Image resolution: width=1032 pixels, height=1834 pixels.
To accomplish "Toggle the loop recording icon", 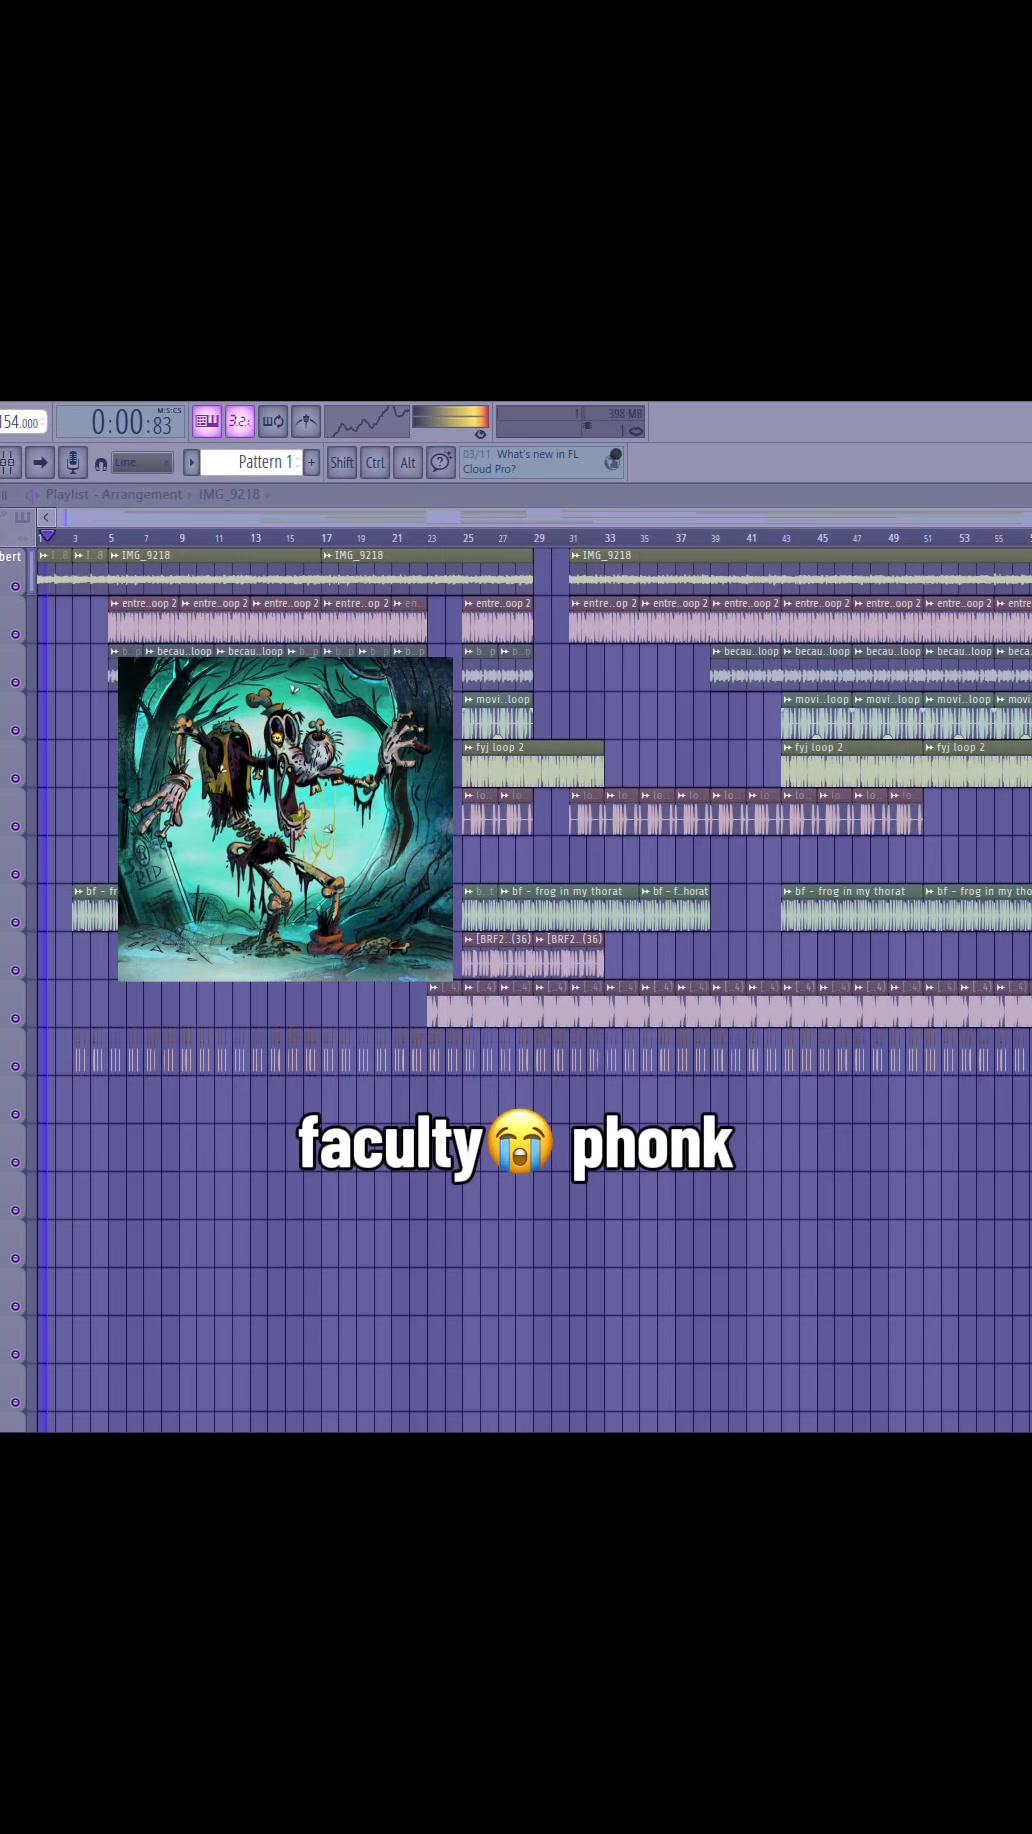I will 273,421.
